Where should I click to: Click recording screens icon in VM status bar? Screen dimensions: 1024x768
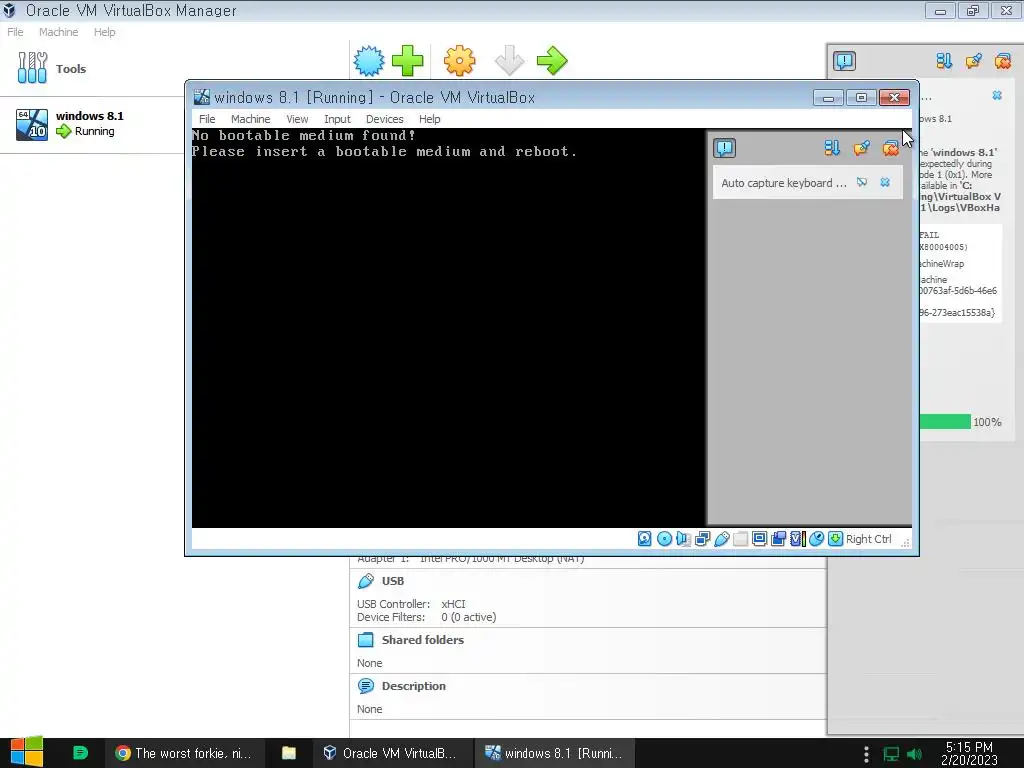[x=778, y=539]
